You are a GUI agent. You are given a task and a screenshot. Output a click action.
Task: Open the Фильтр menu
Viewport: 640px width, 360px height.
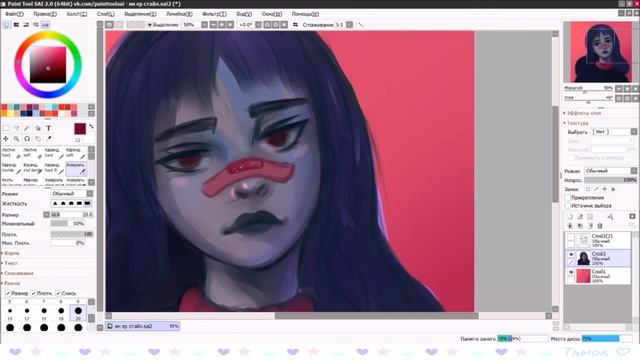(x=214, y=14)
